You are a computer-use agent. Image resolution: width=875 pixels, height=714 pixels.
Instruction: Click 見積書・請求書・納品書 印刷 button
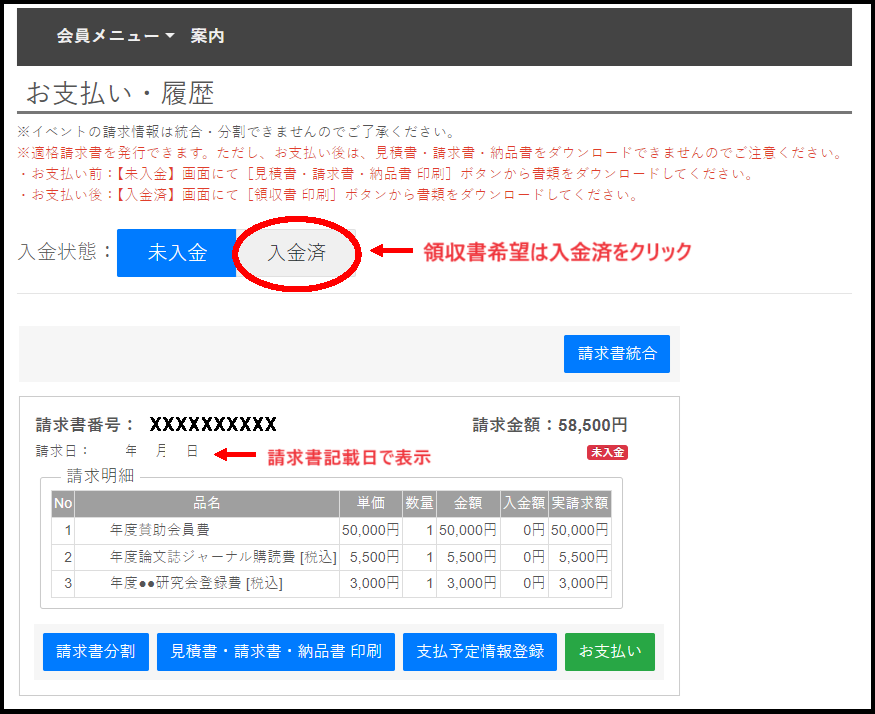pos(275,651)
